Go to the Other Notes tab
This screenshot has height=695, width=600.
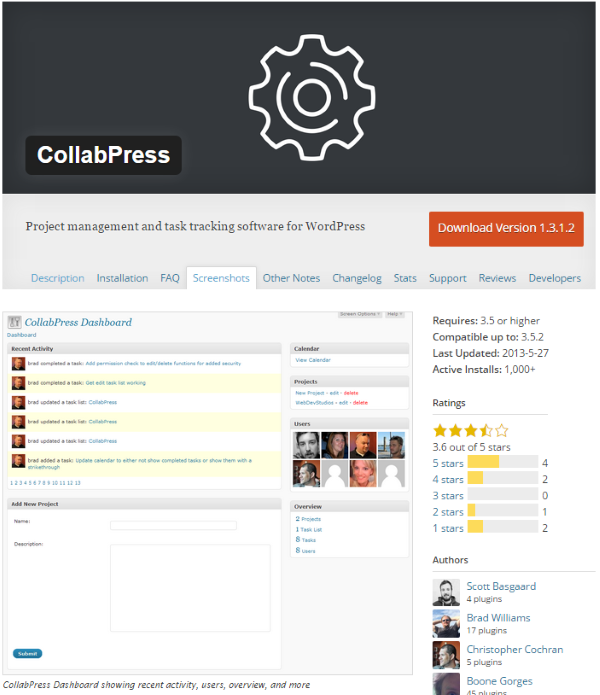(x=291, y=278)
